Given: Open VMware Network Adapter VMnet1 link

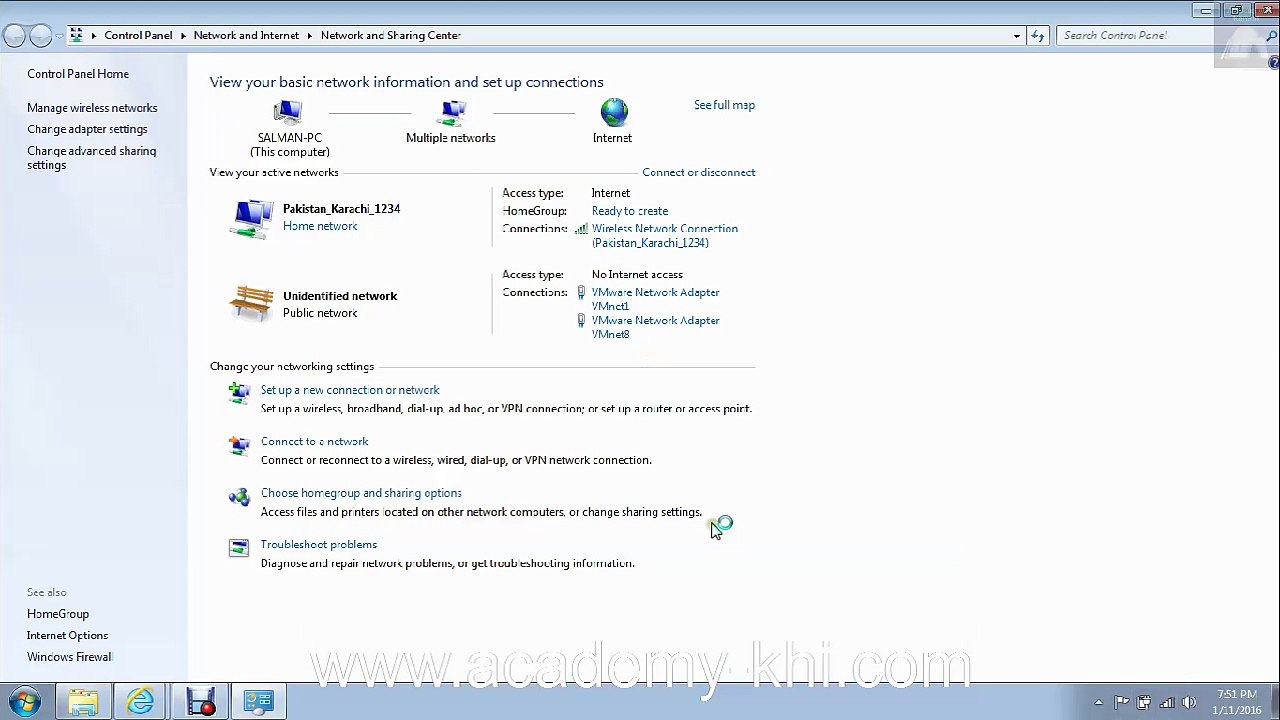Looking at the screenshot, I should click(x=656, y=299).
